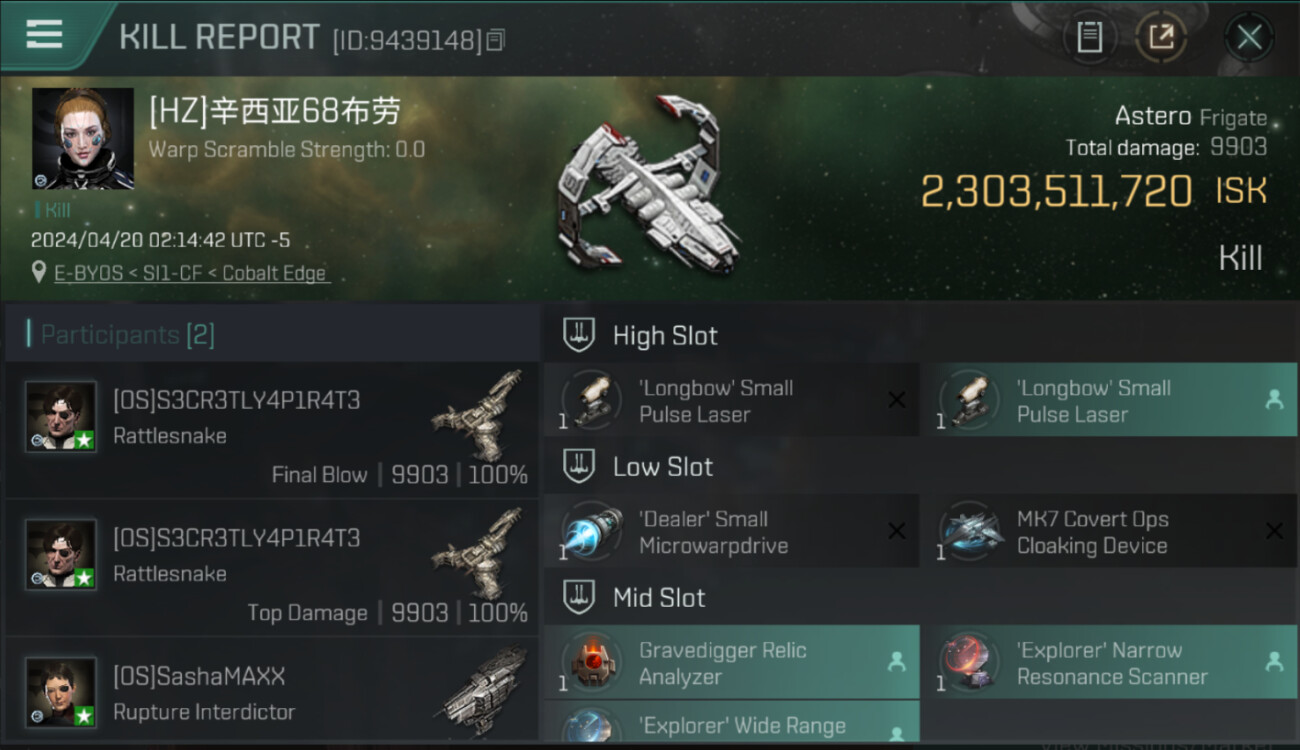Select the 'Dealer' Small Microwarpdrive item

(x=731, y=531)
